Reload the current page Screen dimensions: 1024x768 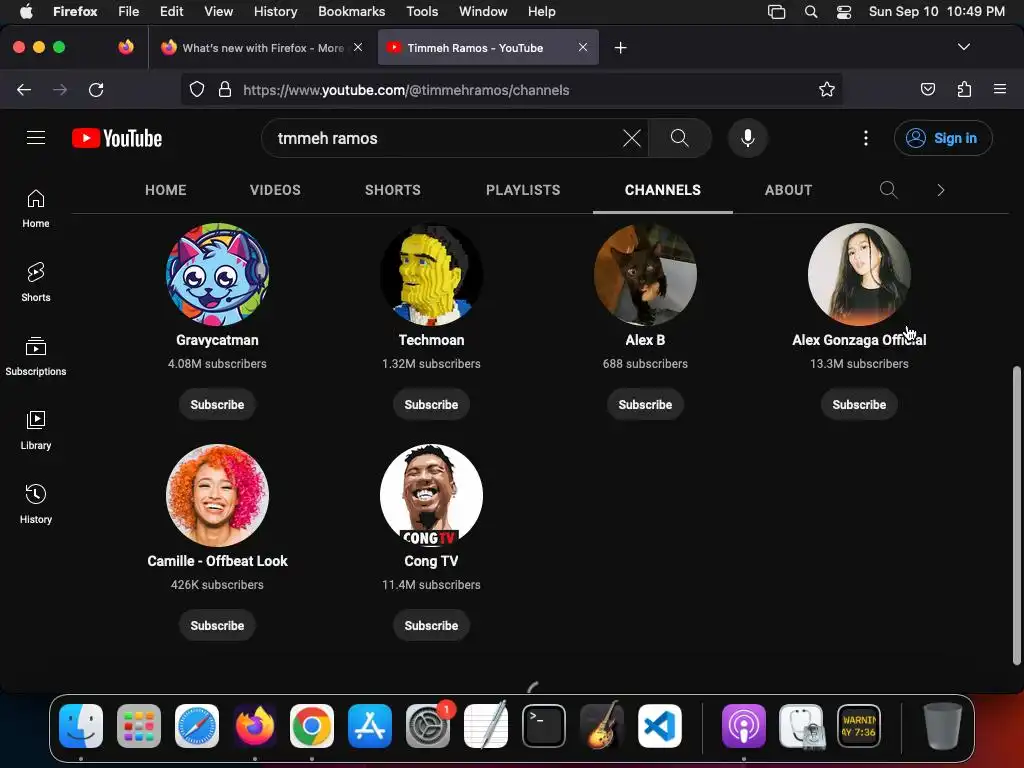pos(96,89)
